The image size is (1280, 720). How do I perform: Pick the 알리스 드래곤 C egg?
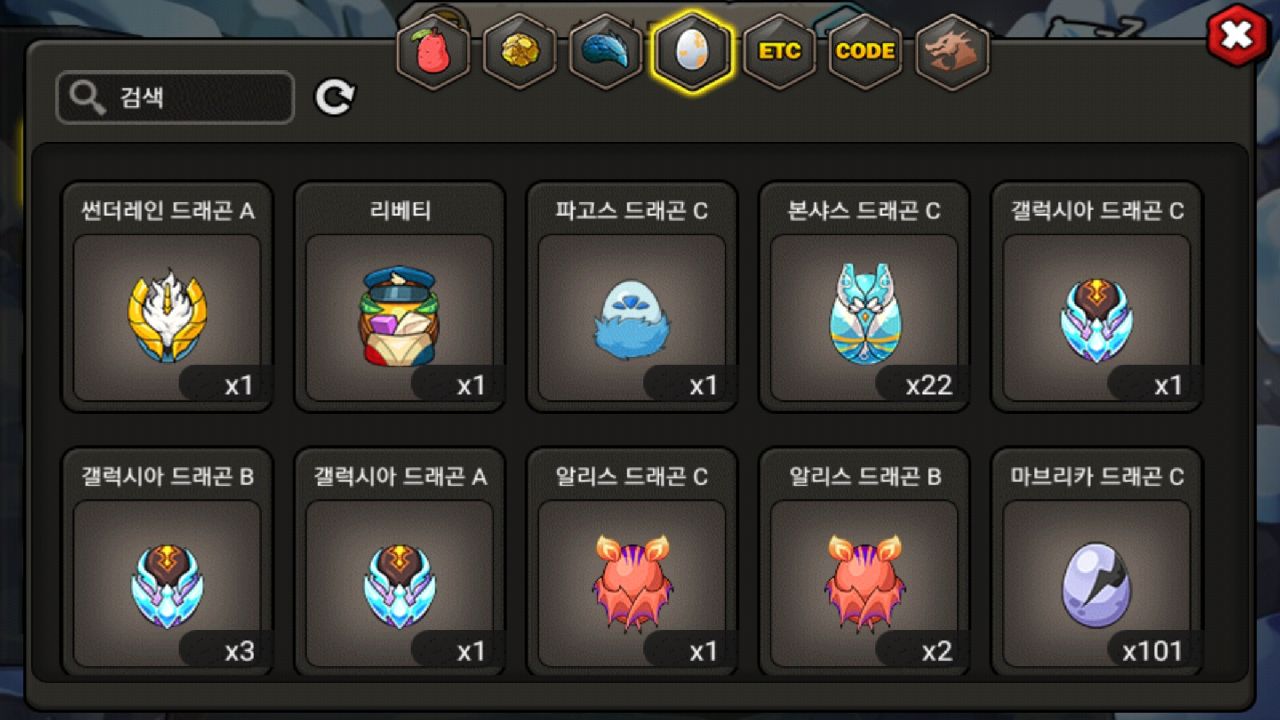pyautogui.click(x=631, y=562)
